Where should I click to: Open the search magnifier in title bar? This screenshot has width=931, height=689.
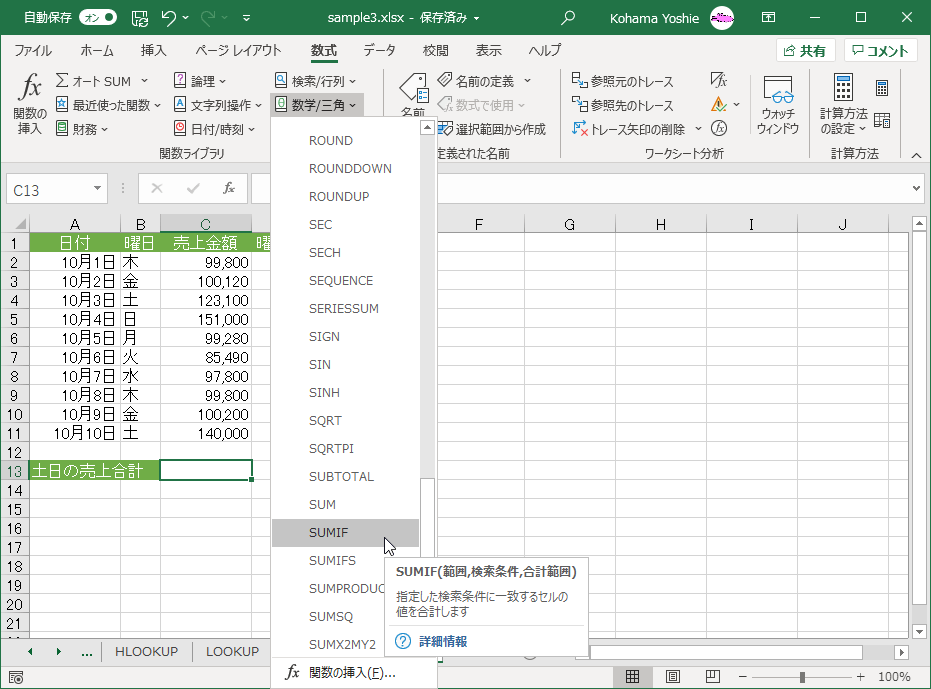569,17
